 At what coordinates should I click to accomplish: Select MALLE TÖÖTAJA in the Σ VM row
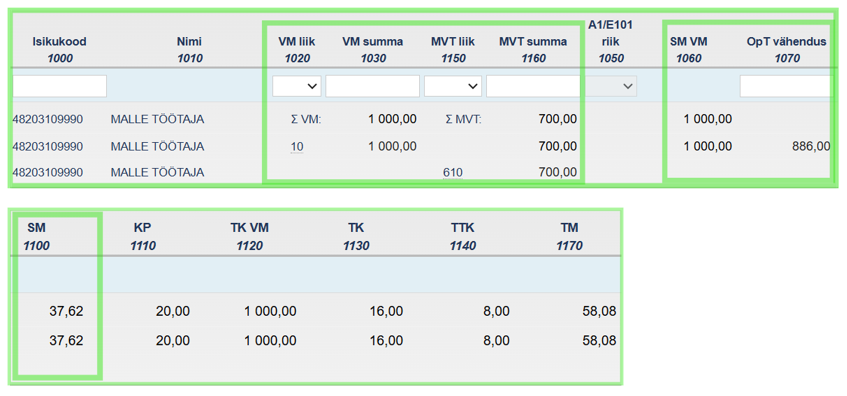(157, 119)
